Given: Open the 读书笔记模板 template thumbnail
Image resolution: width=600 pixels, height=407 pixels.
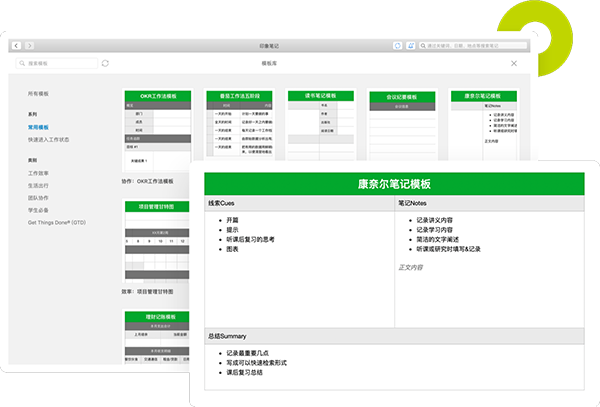Looking at the screenshot, I should (x=321, y=124).
